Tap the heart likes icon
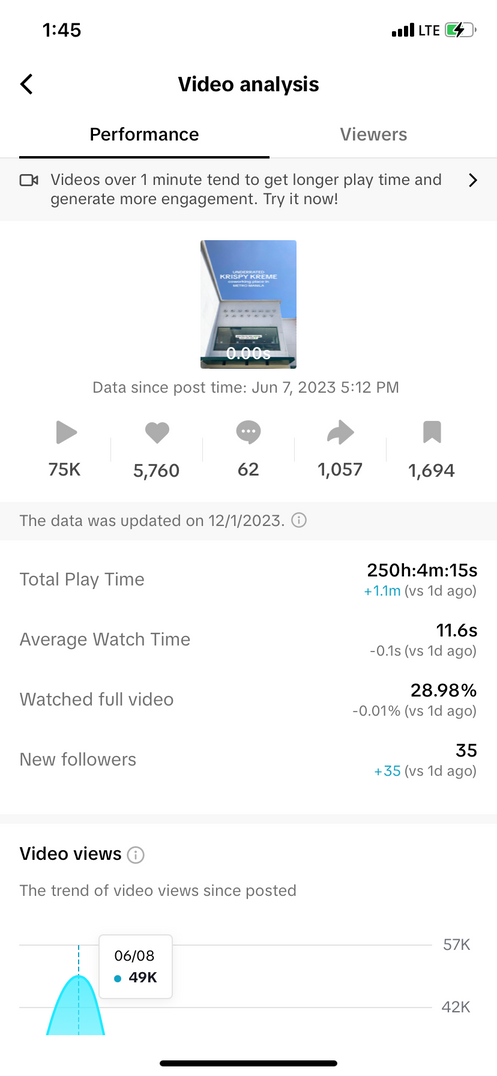Viewport: 497px width, 1076px height. (x=157, y=432)
